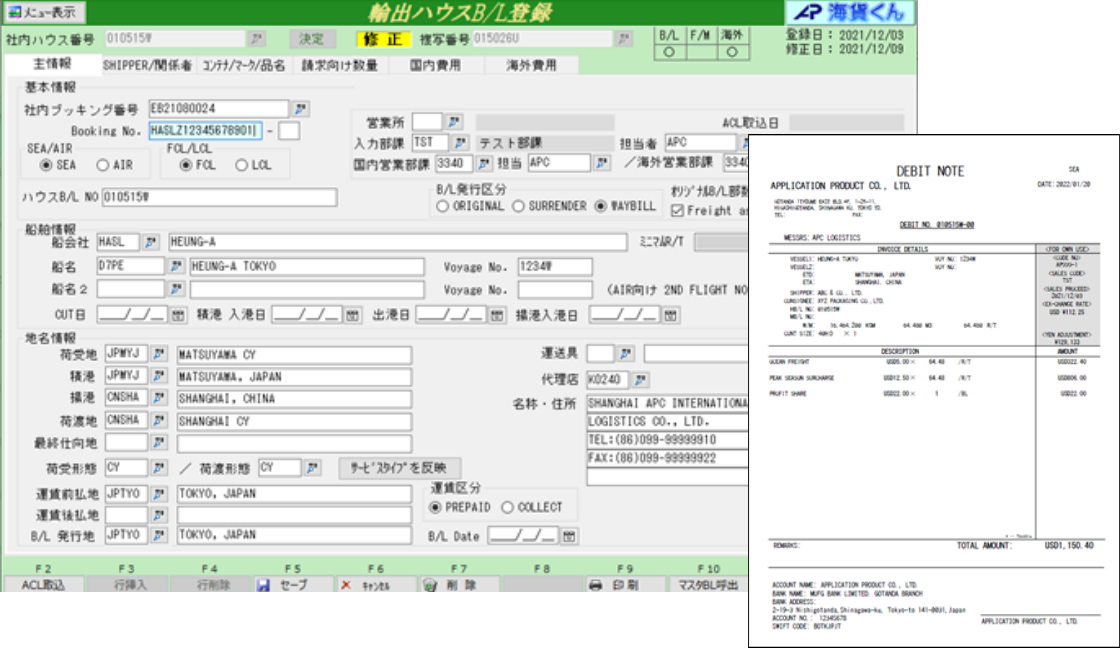
Task: Open lookup beside 揚港 CNSHA code
Action: (159, 398)
